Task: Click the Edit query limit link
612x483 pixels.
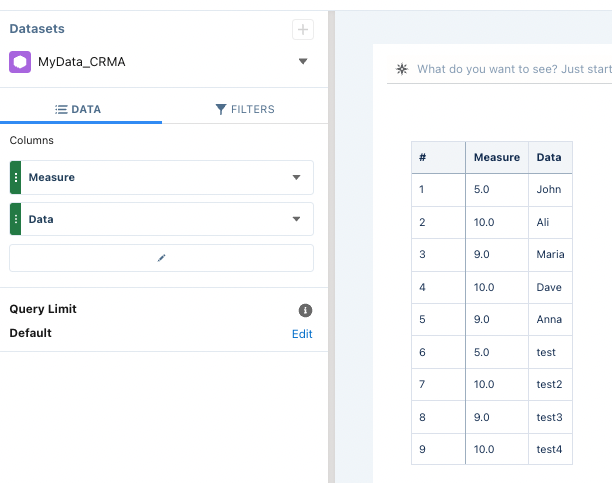Action: (302, 334)
